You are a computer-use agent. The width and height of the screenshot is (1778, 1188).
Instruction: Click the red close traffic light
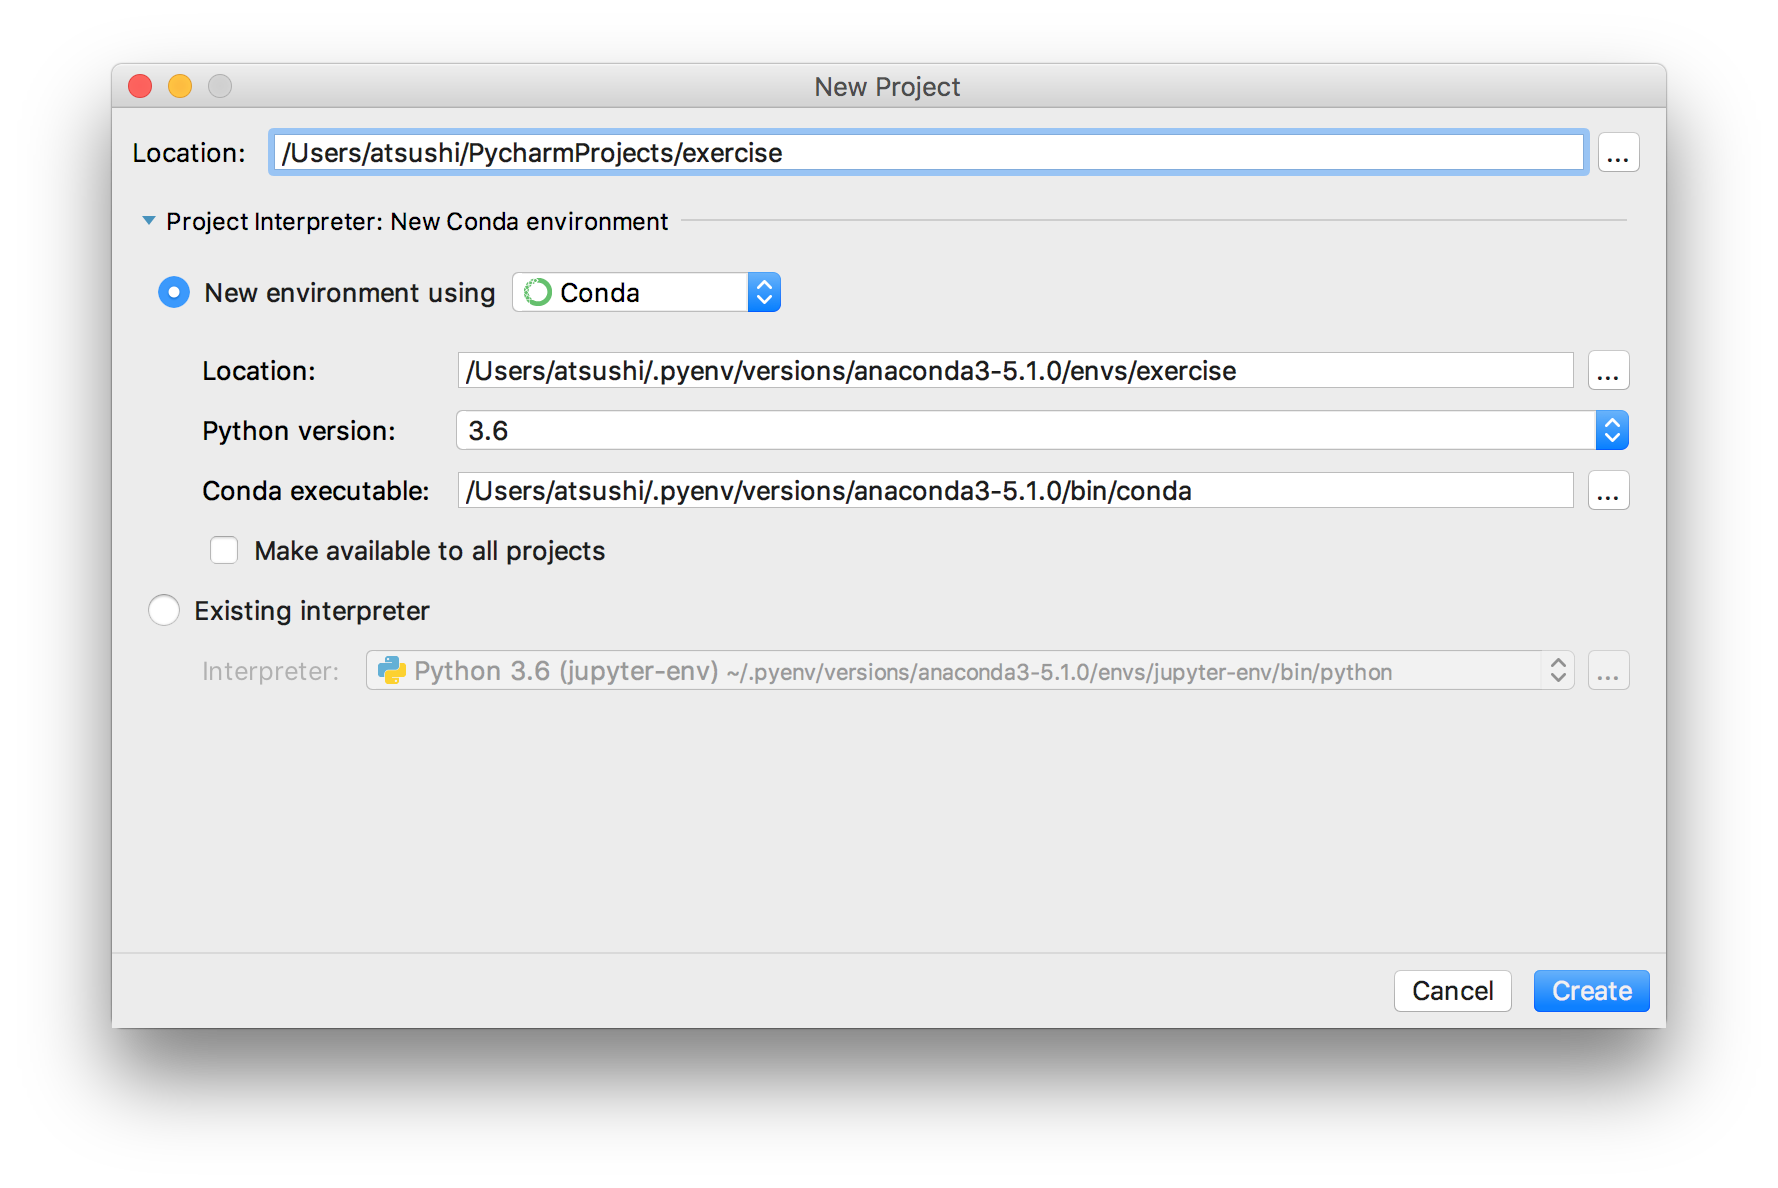(x=139, y=86)
